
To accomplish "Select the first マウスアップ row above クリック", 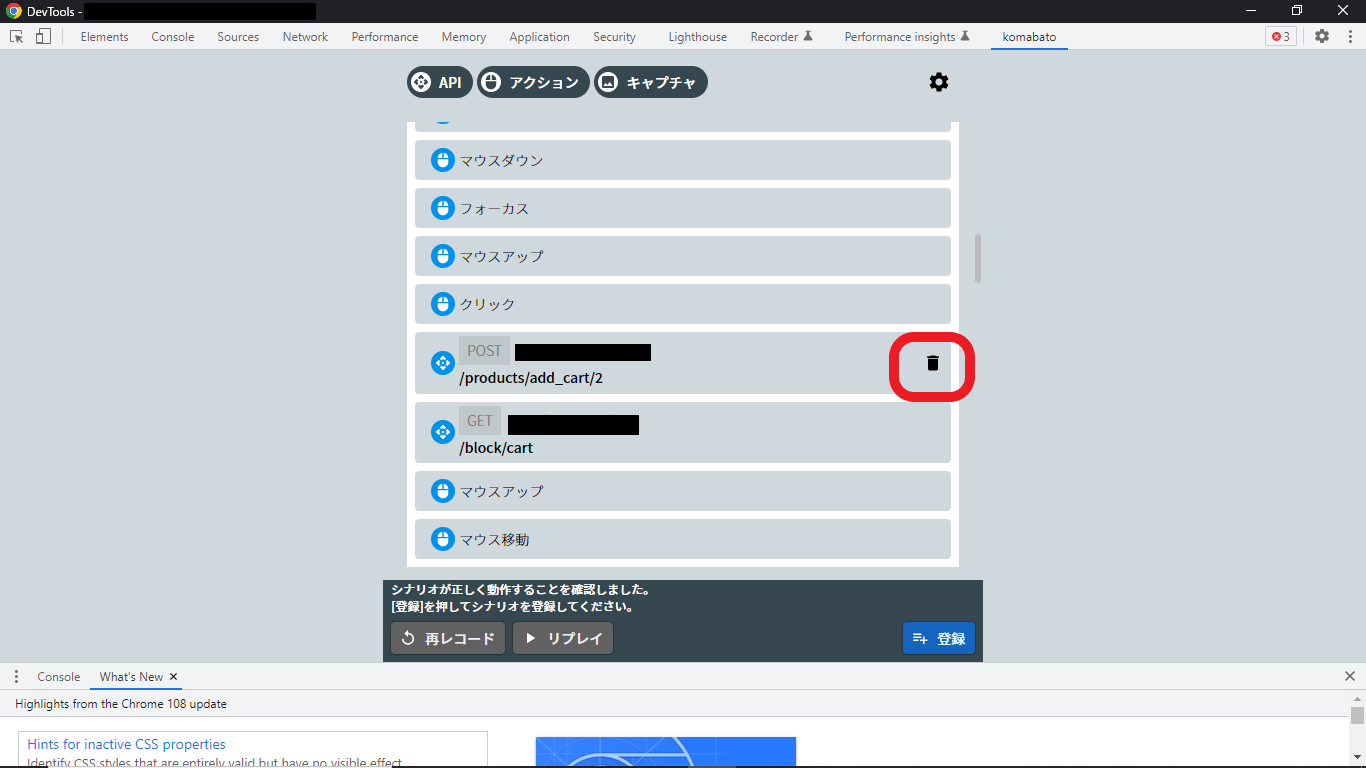I will click(x=683, y=256).
